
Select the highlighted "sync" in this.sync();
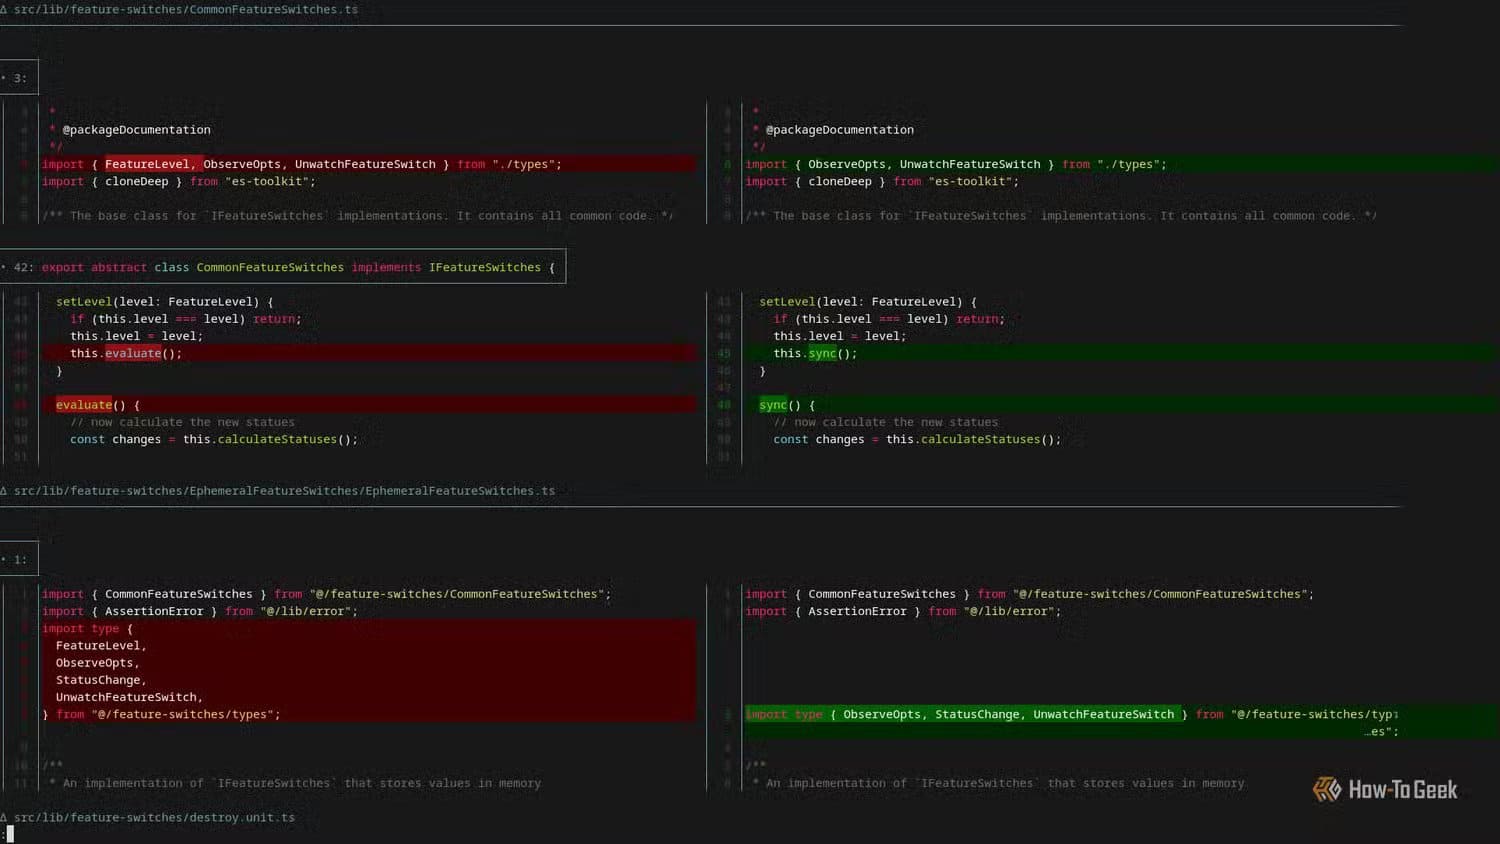822,353
